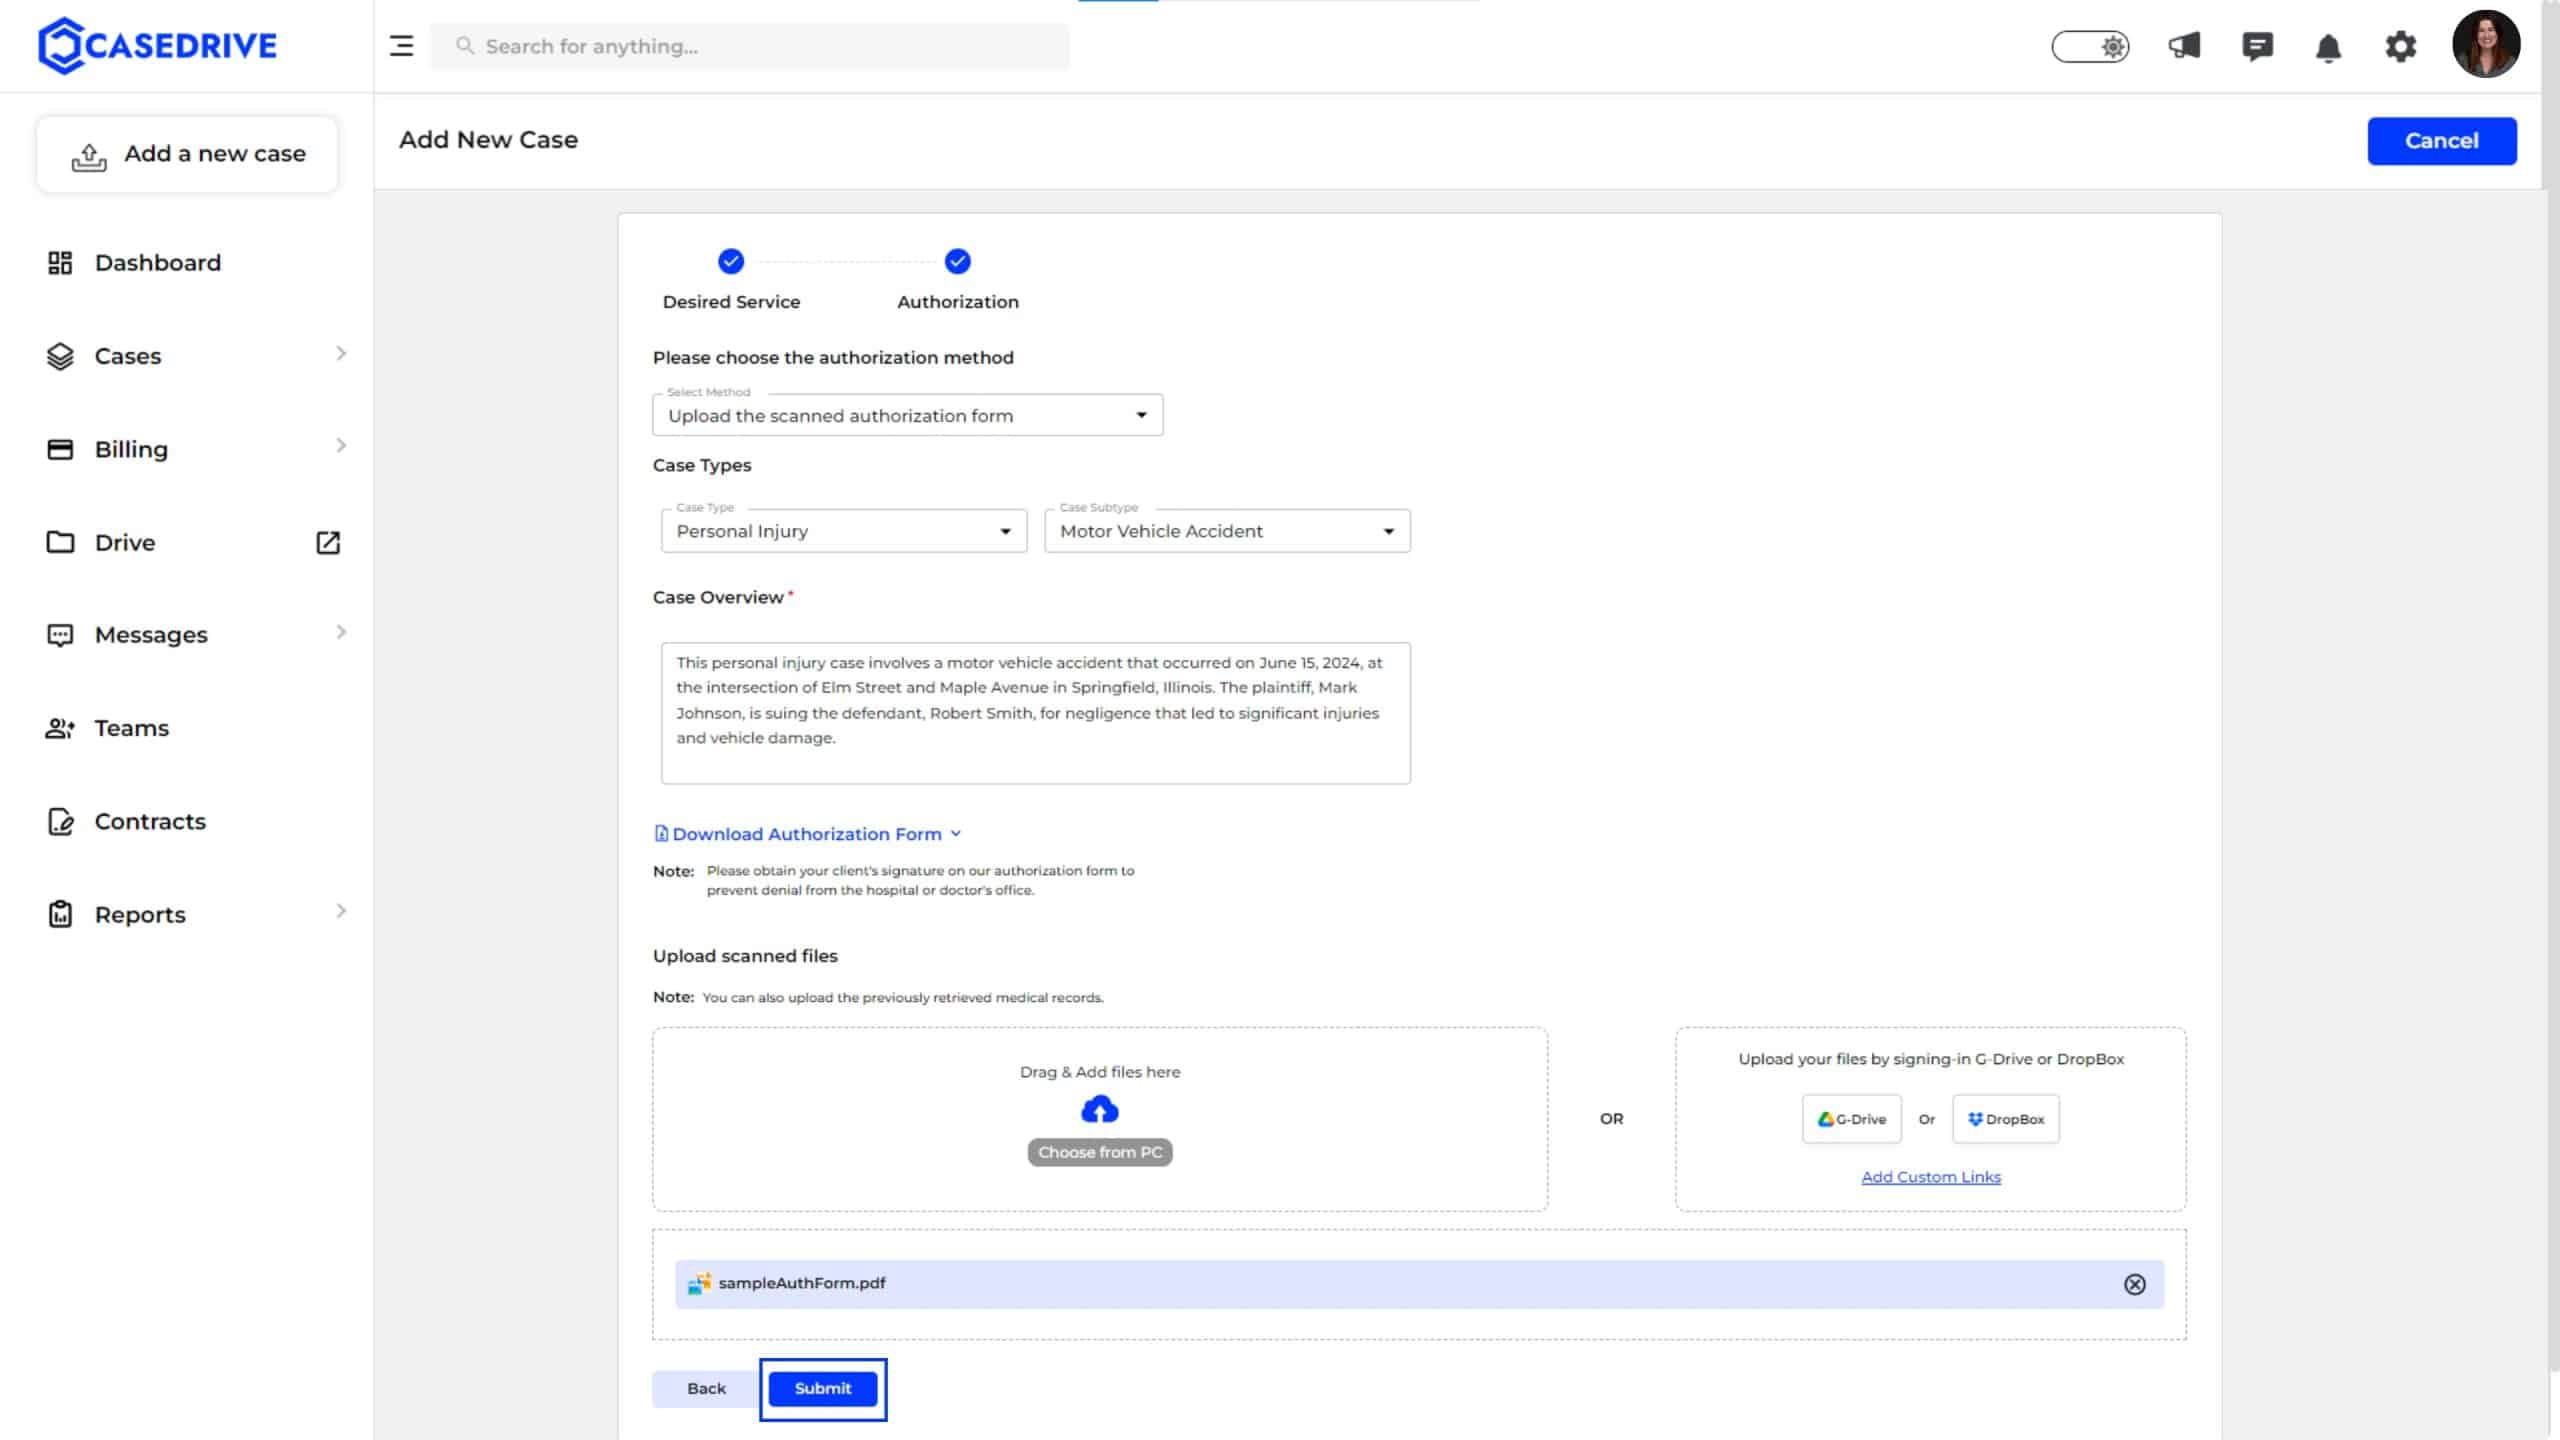Open Drive in sidebar
Screen dimensions: 2560x1440
(x=125, y=542)
